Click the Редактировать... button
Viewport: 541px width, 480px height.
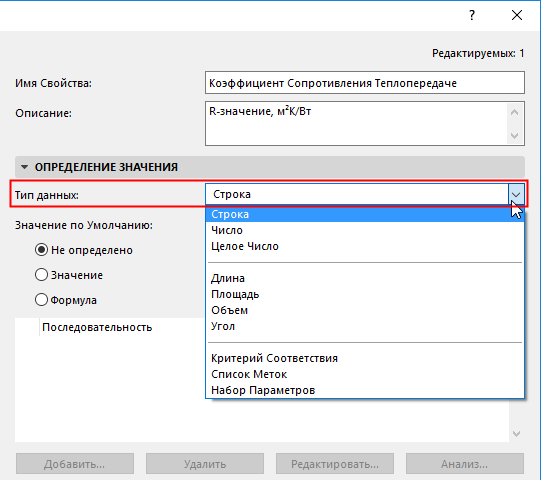click(335, 464)
